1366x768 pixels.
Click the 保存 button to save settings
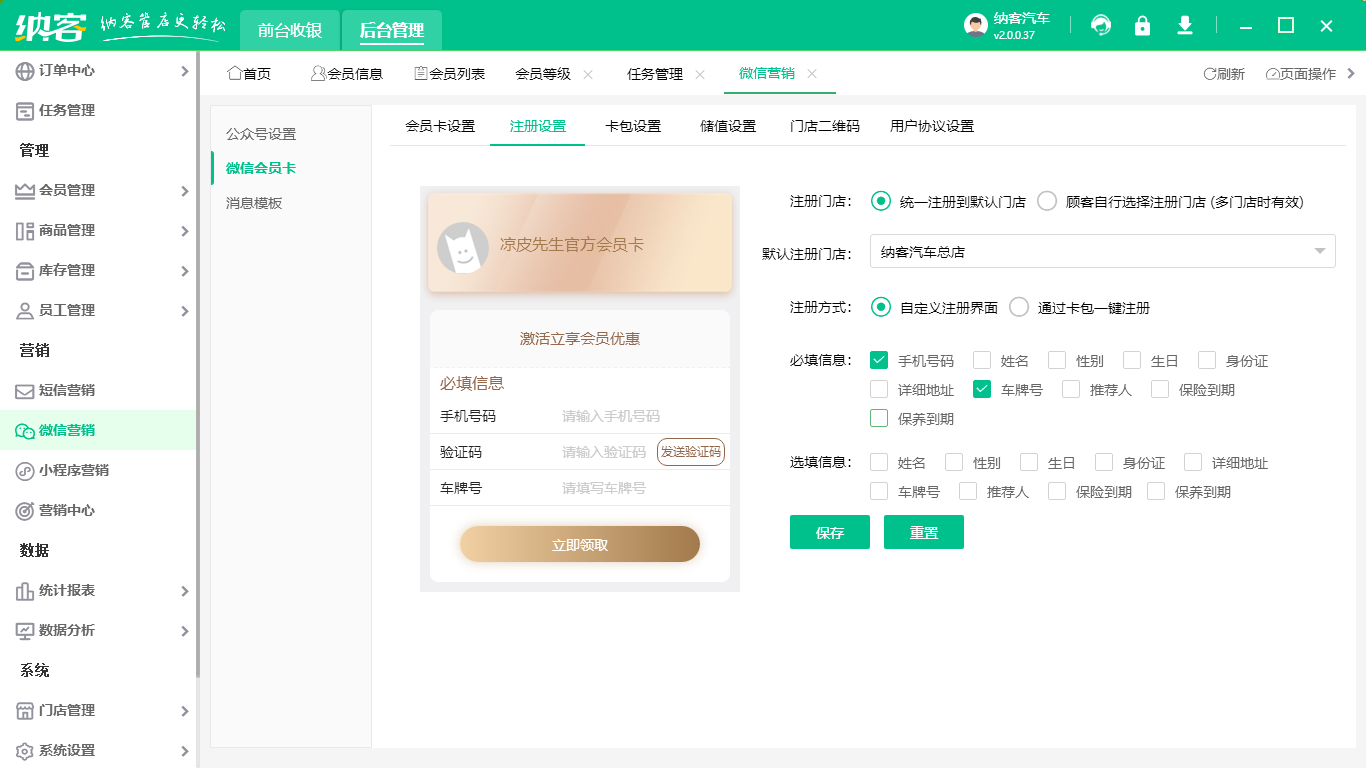pos(829,531)
